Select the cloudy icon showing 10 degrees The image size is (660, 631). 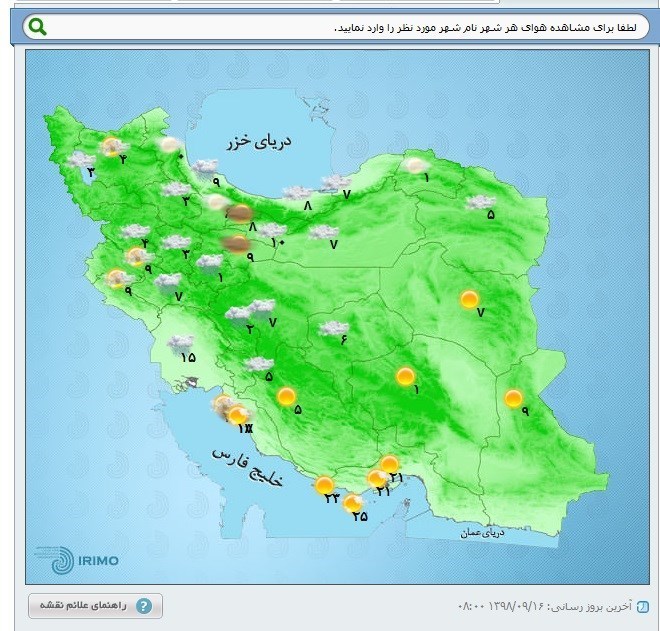click(271, 229)
